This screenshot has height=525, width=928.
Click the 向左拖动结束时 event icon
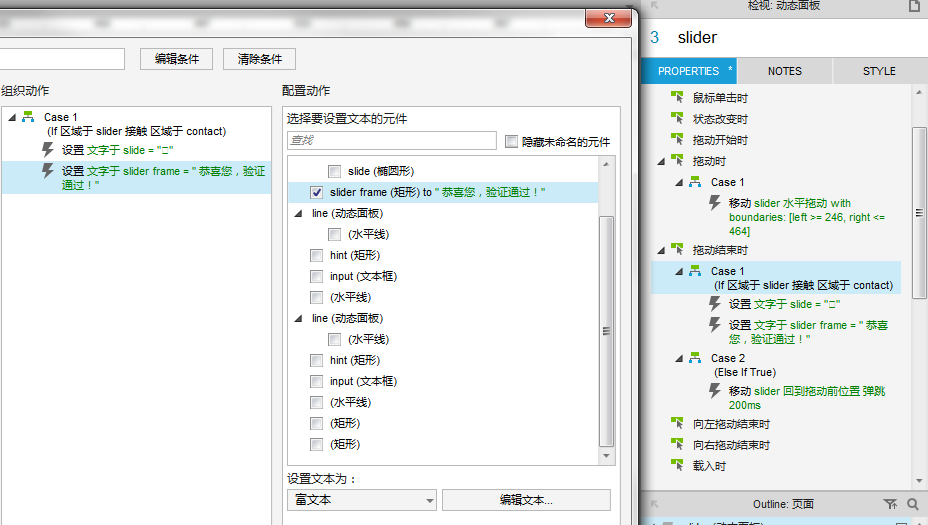(678, 424)
